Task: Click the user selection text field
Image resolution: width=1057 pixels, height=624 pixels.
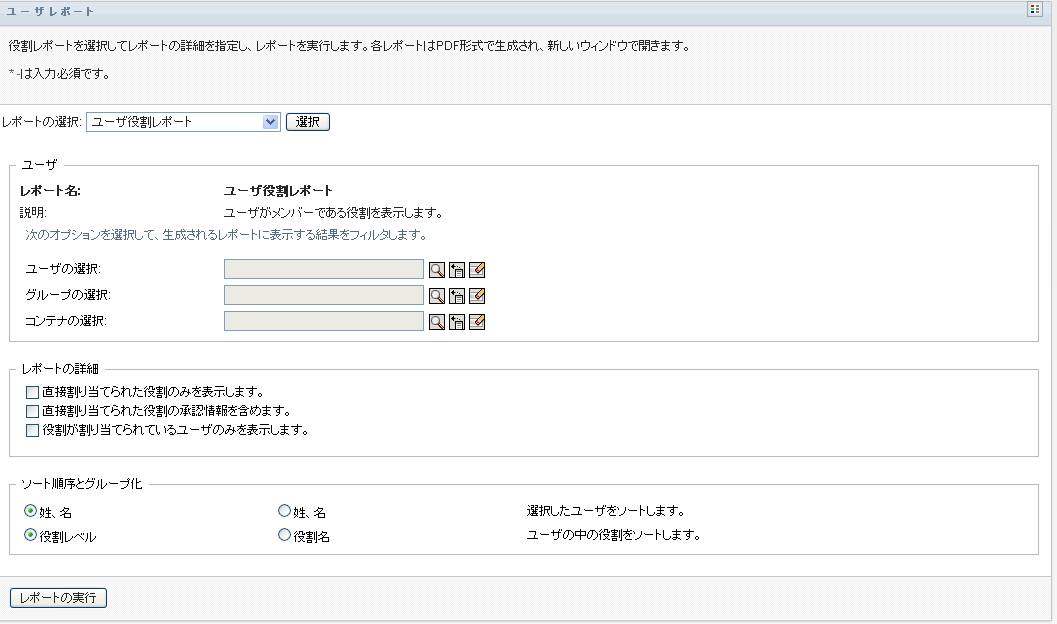Action: click(x=324, y=269)
